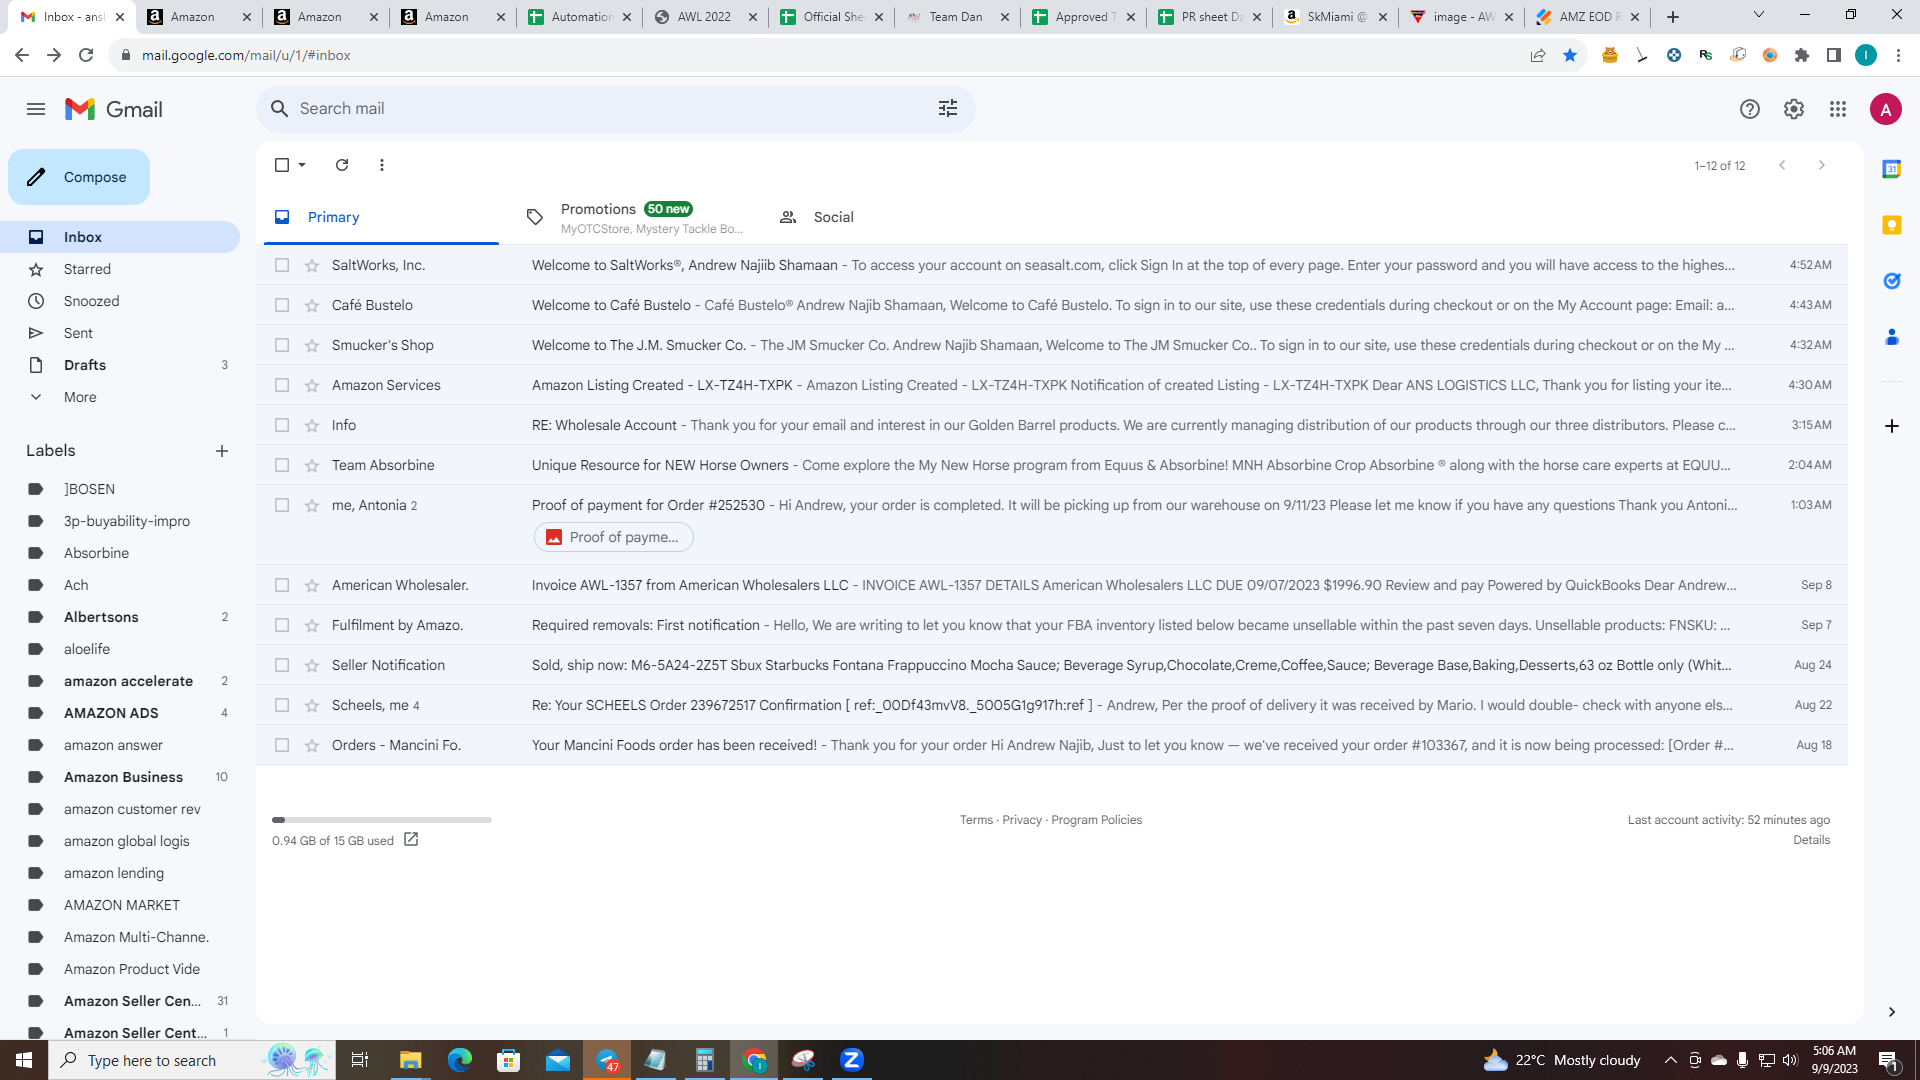Open the Proof of payment attachment chip
1920x1080 pixels.
click(614, 537)
